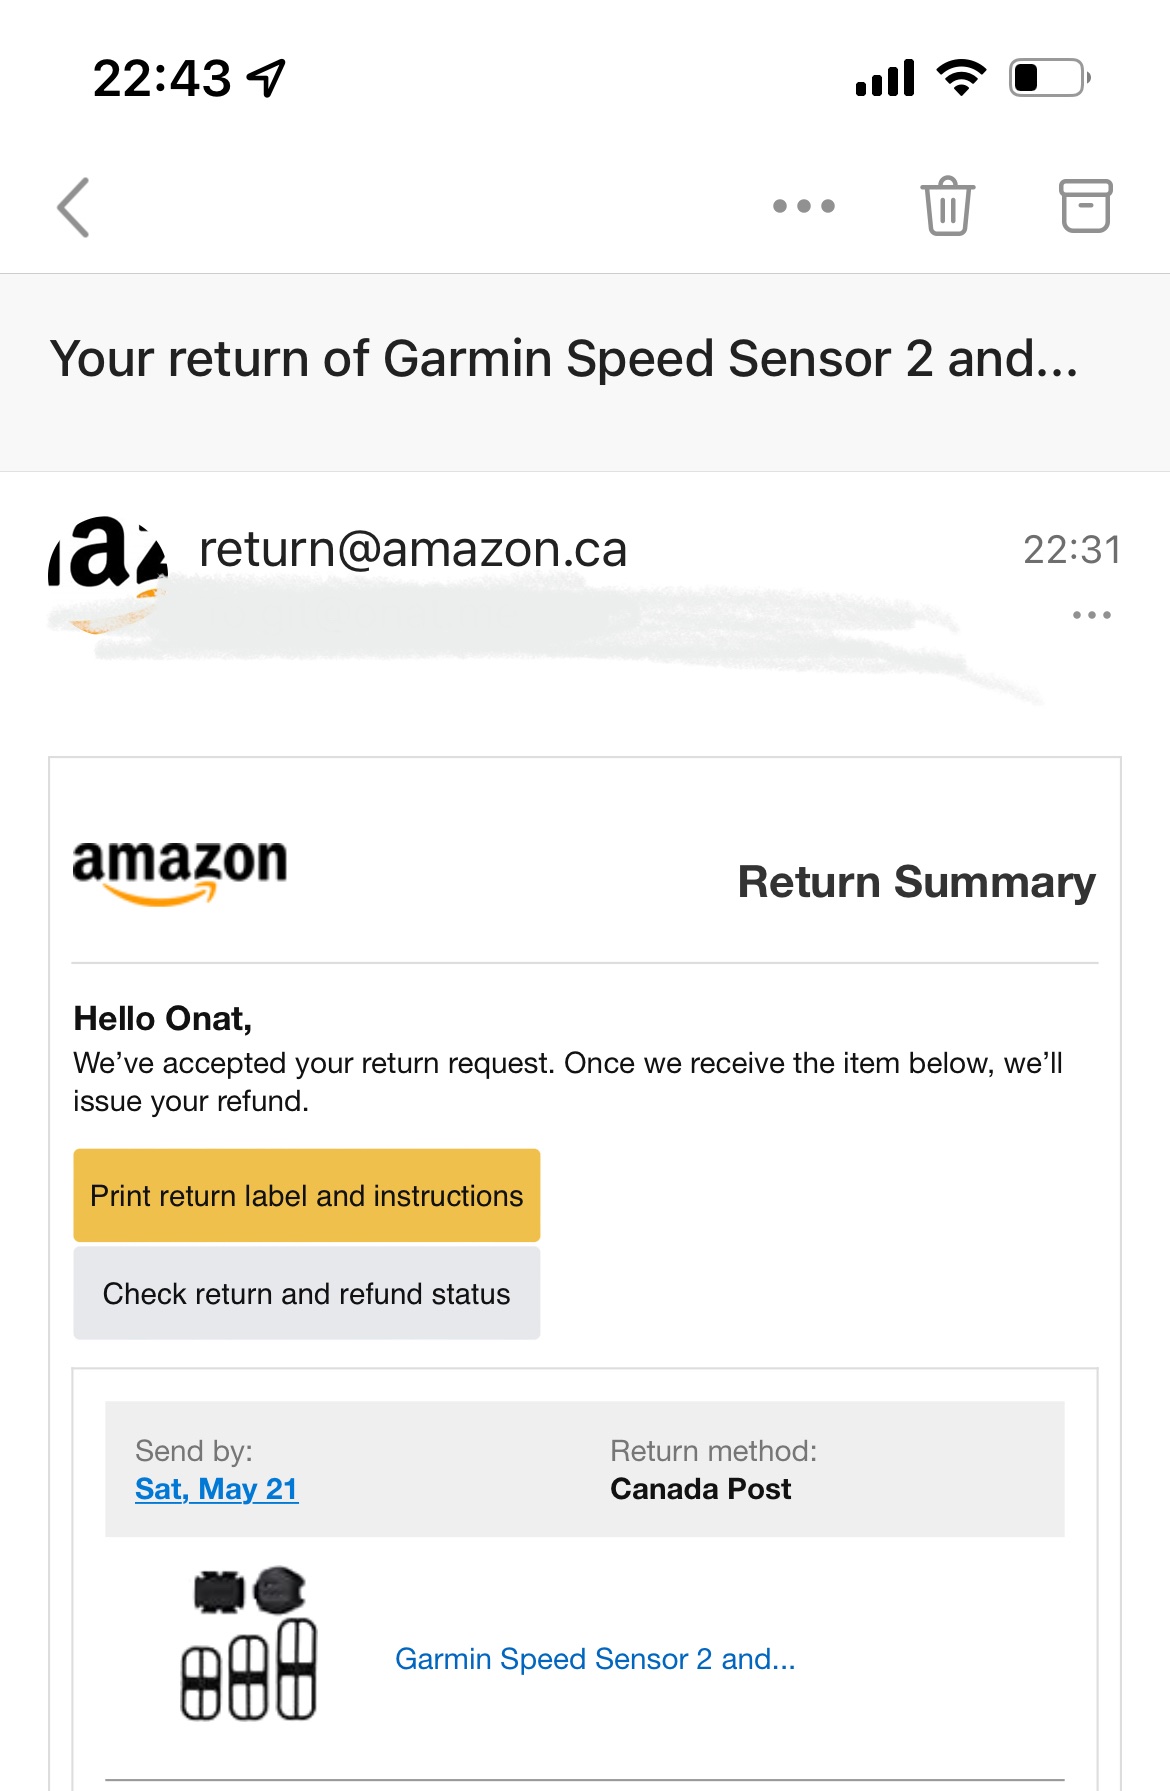Image resolution: width=1170 pixels, height=1791 pixels.
Task: Open message options dots below 22:31
Action: click(x=1091, y=615)
